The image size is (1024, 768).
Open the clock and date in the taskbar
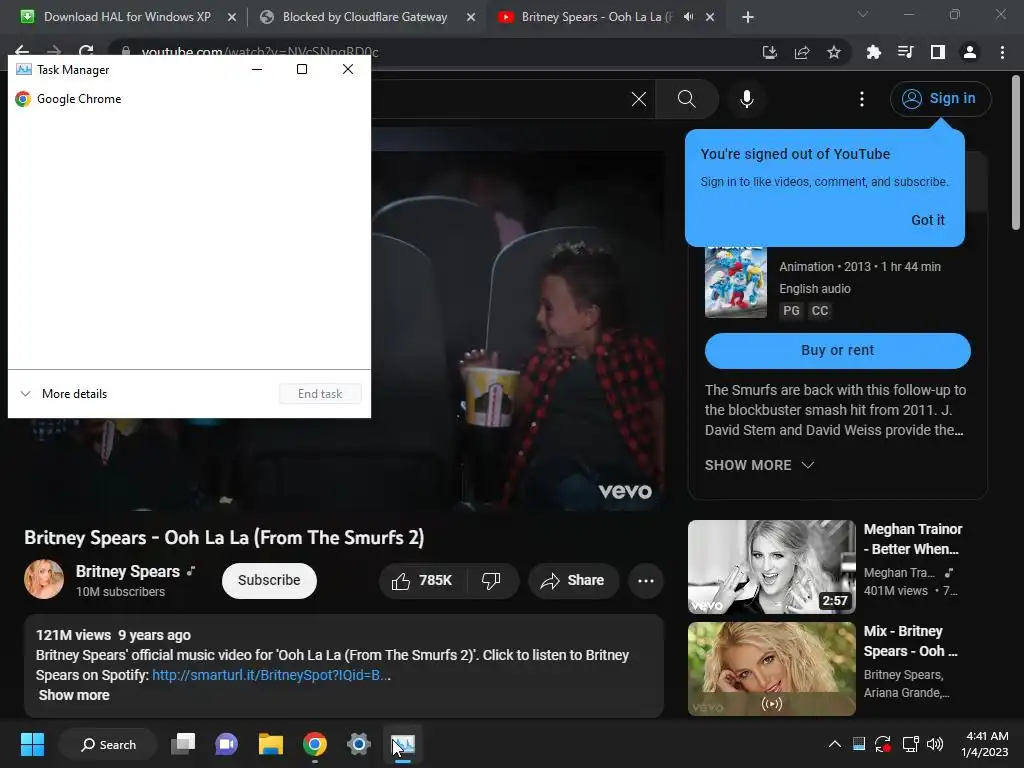pyautogui.click(x=984, y=744)
